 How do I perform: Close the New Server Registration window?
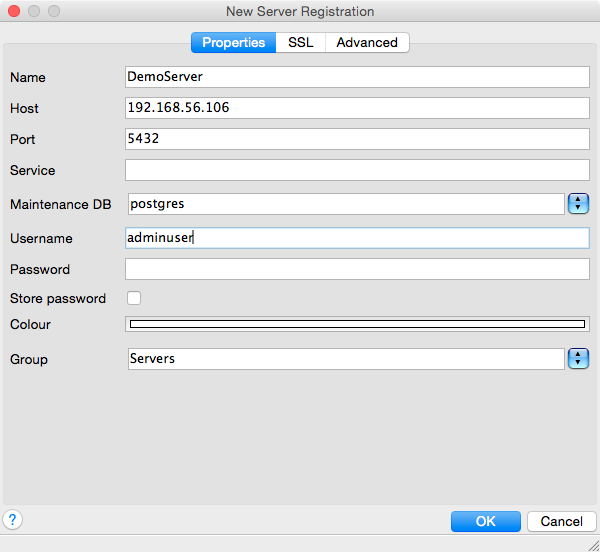[x=14, y=11]
